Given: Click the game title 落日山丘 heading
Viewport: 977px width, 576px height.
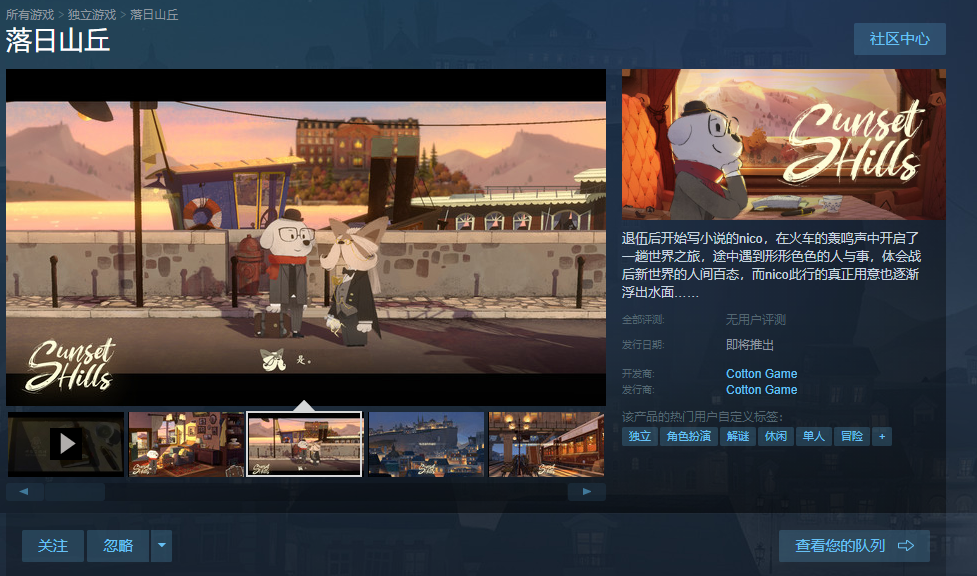Looking at the screenshot, I should coord(57,41).
